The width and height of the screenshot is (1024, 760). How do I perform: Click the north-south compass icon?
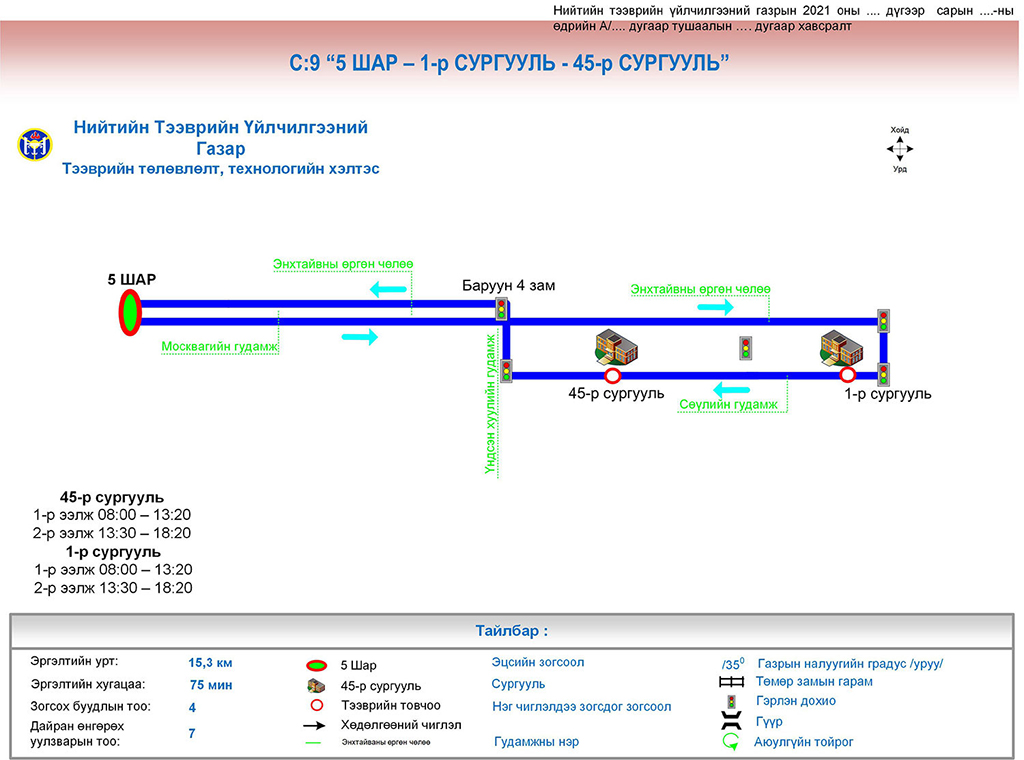pyautogui.click(x=900, y=150)
